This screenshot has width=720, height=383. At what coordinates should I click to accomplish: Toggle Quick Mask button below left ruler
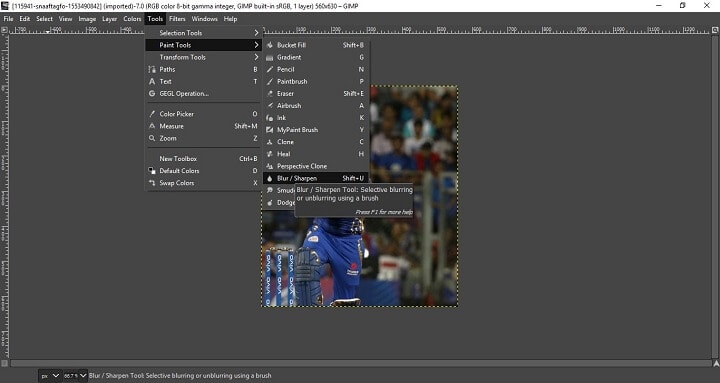[5, 364]
